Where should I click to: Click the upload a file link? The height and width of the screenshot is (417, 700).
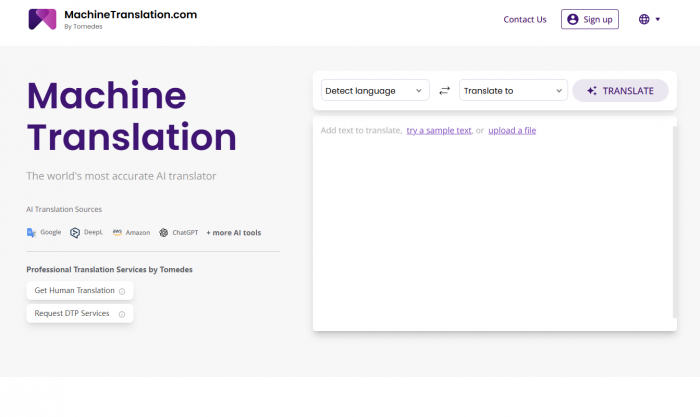[512, 130]
